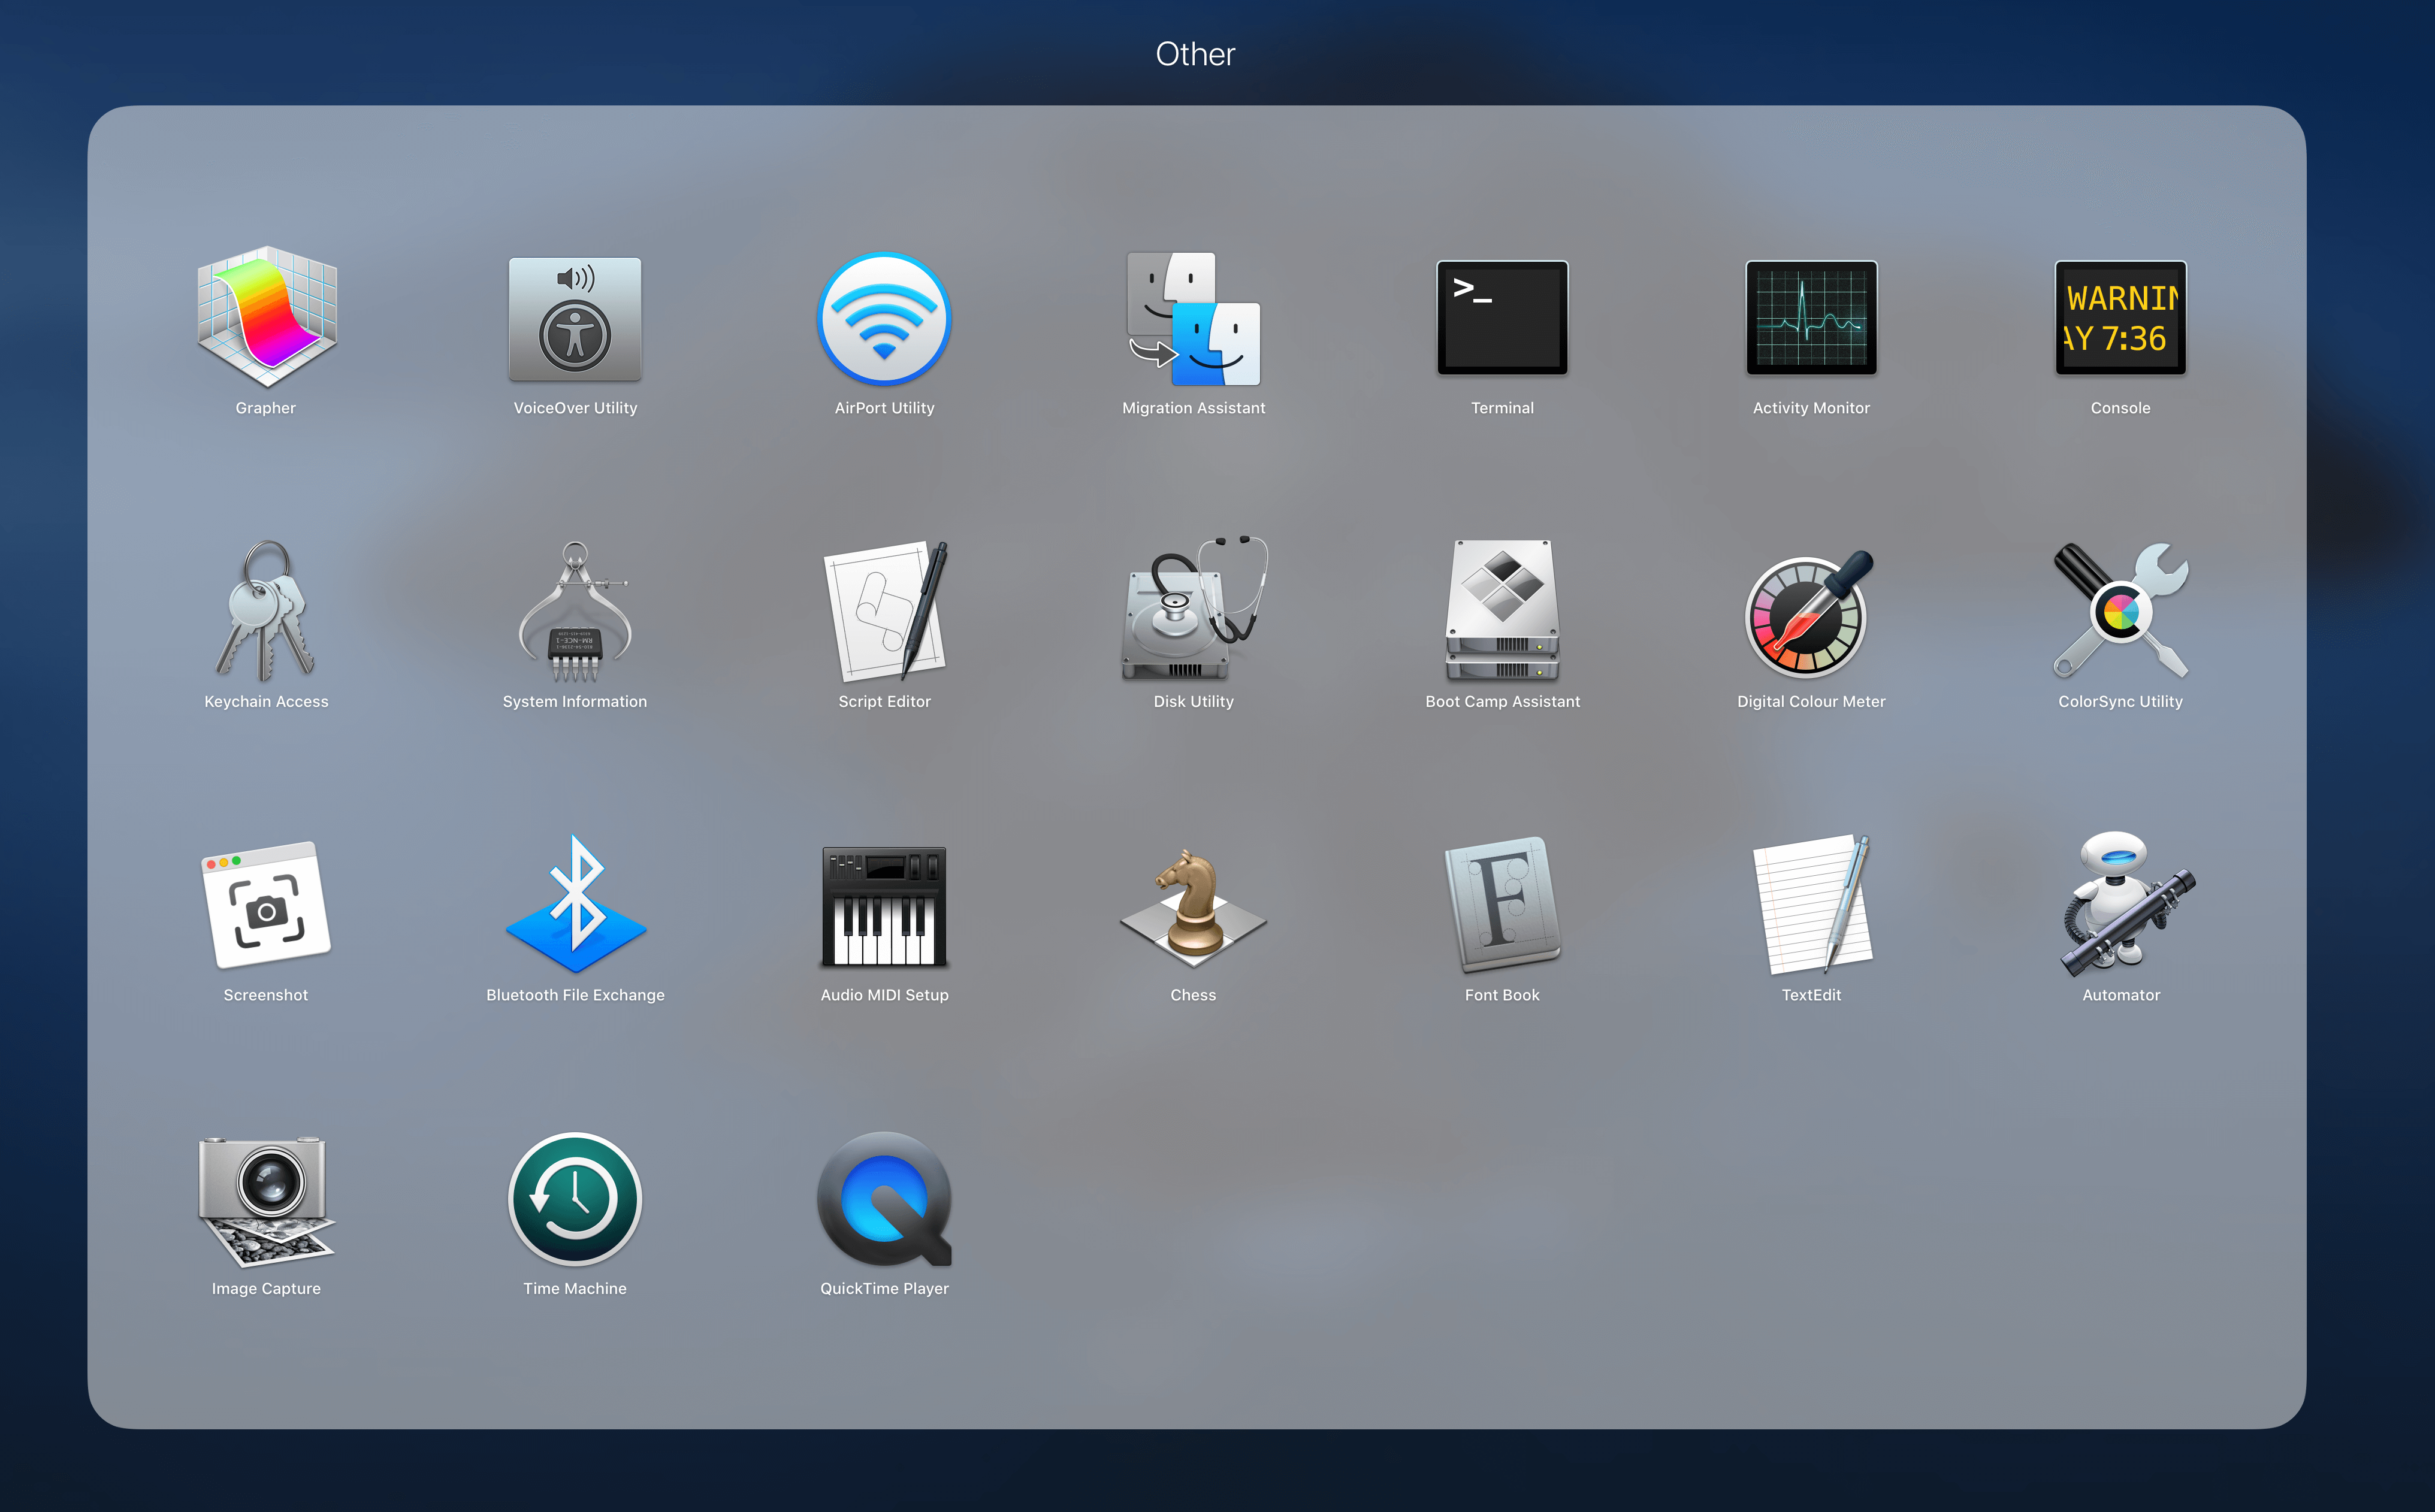Open Script Editor

[884, 611]
